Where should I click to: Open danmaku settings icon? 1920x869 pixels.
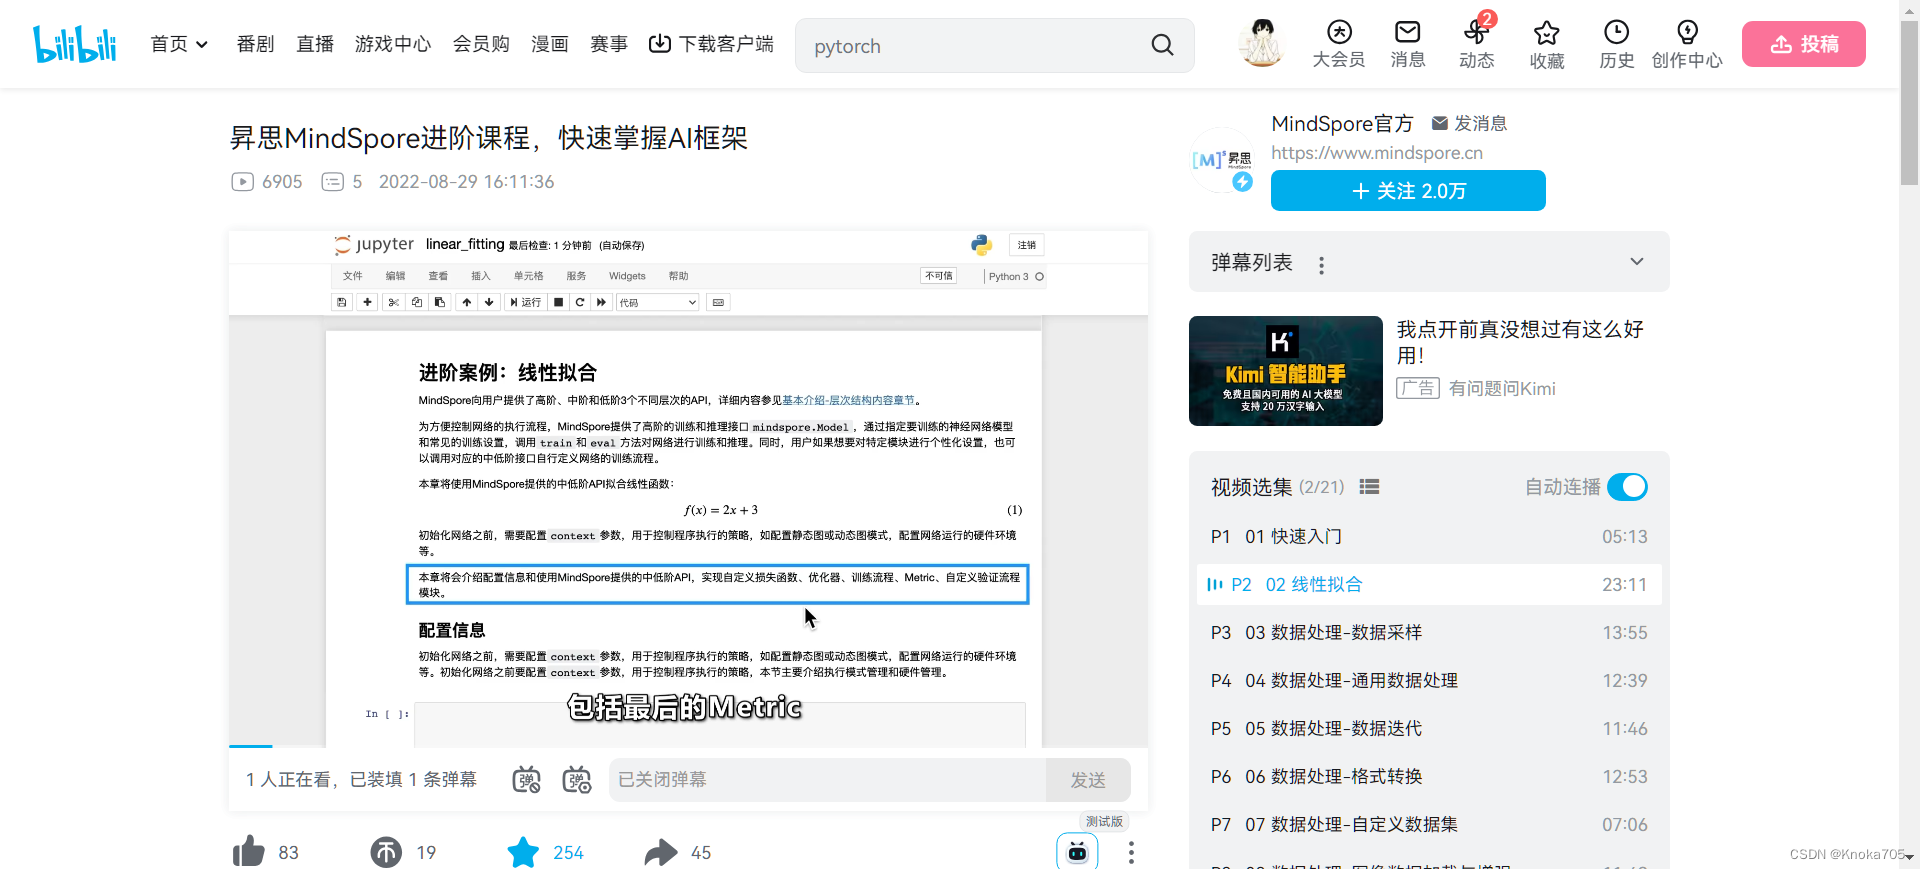click(577, 779)
